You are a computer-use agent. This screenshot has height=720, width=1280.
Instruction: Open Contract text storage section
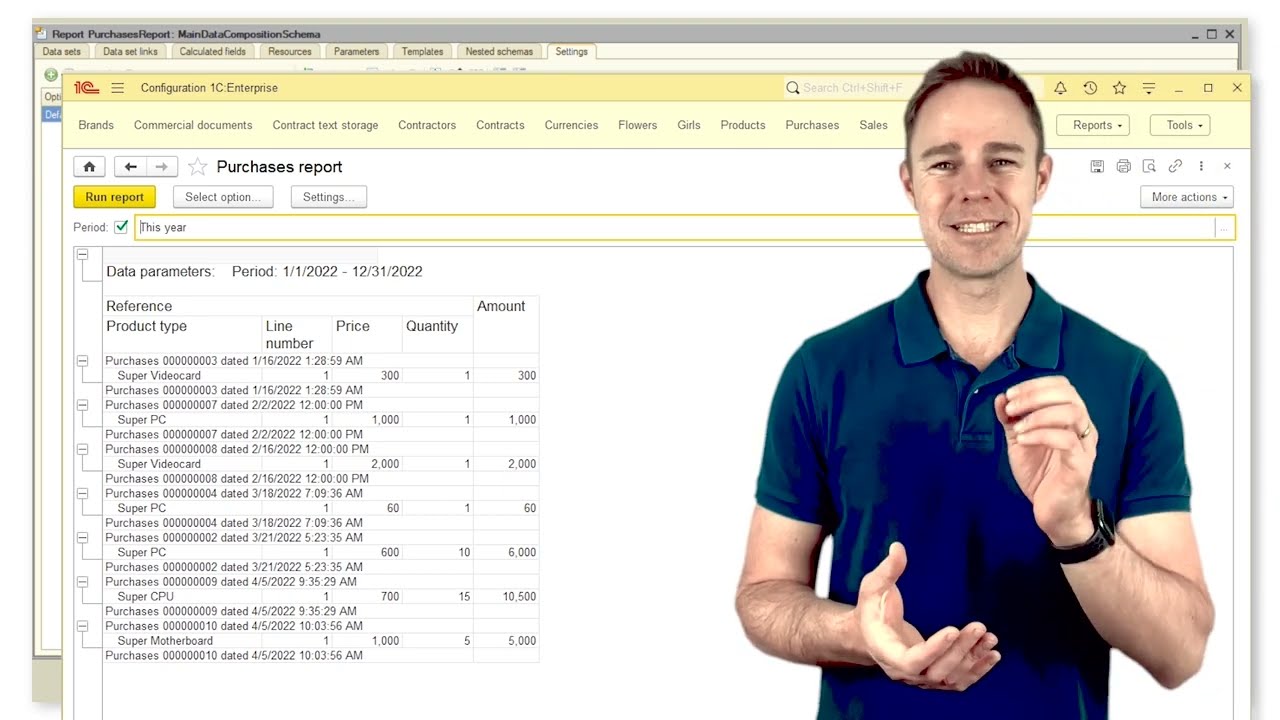[x=325, y=125]
